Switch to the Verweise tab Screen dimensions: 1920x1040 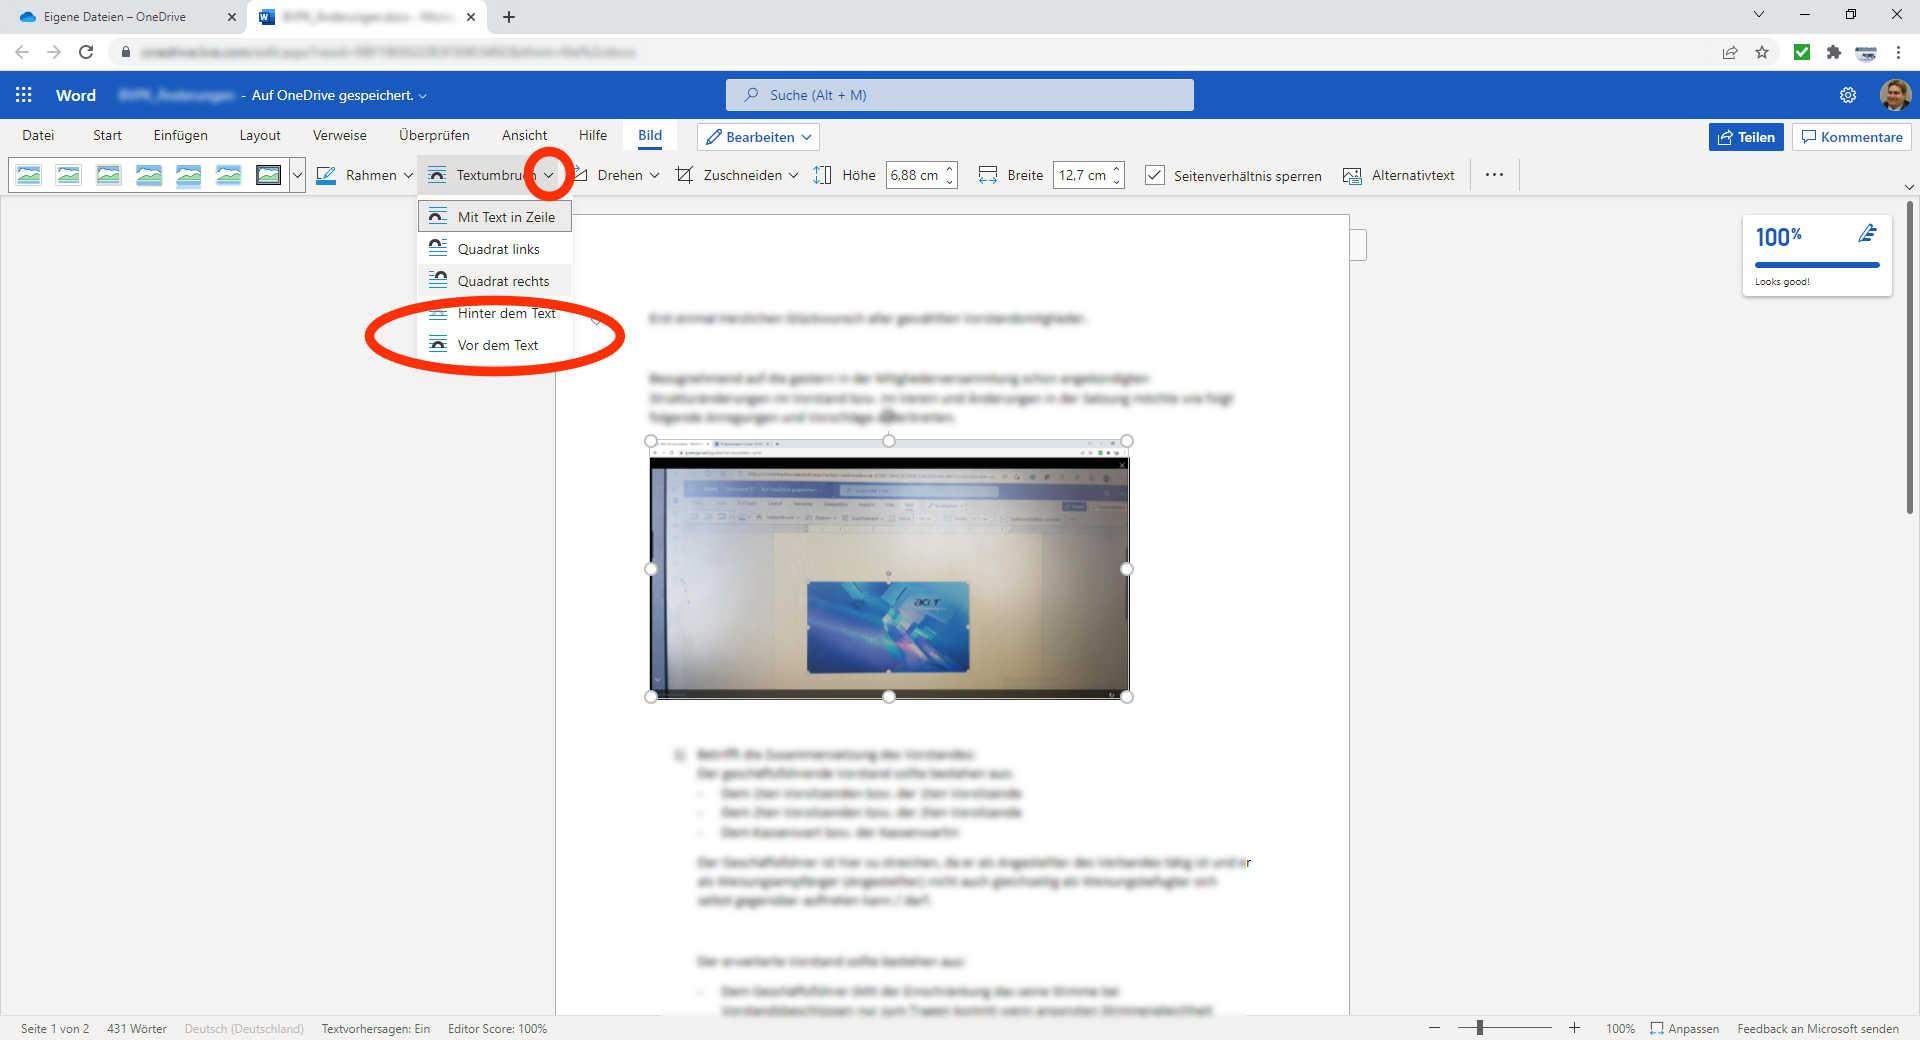[339, 135]
